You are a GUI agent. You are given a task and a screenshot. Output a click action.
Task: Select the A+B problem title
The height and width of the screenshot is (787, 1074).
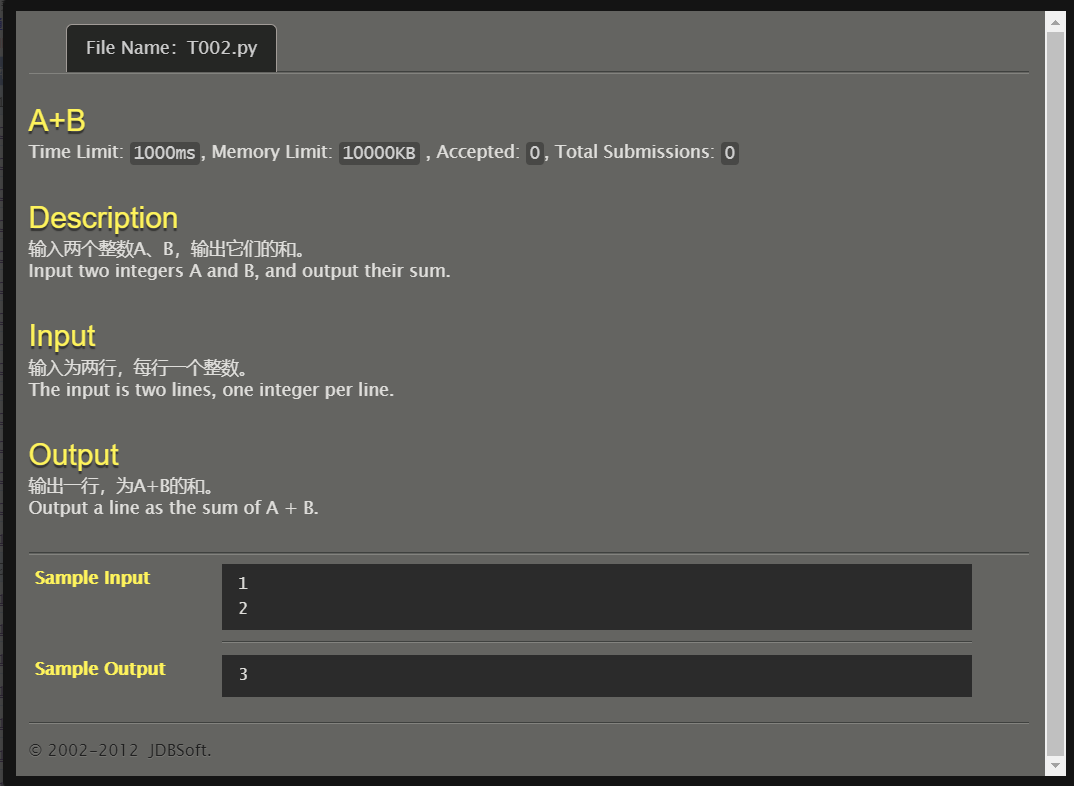pos(57,120)
